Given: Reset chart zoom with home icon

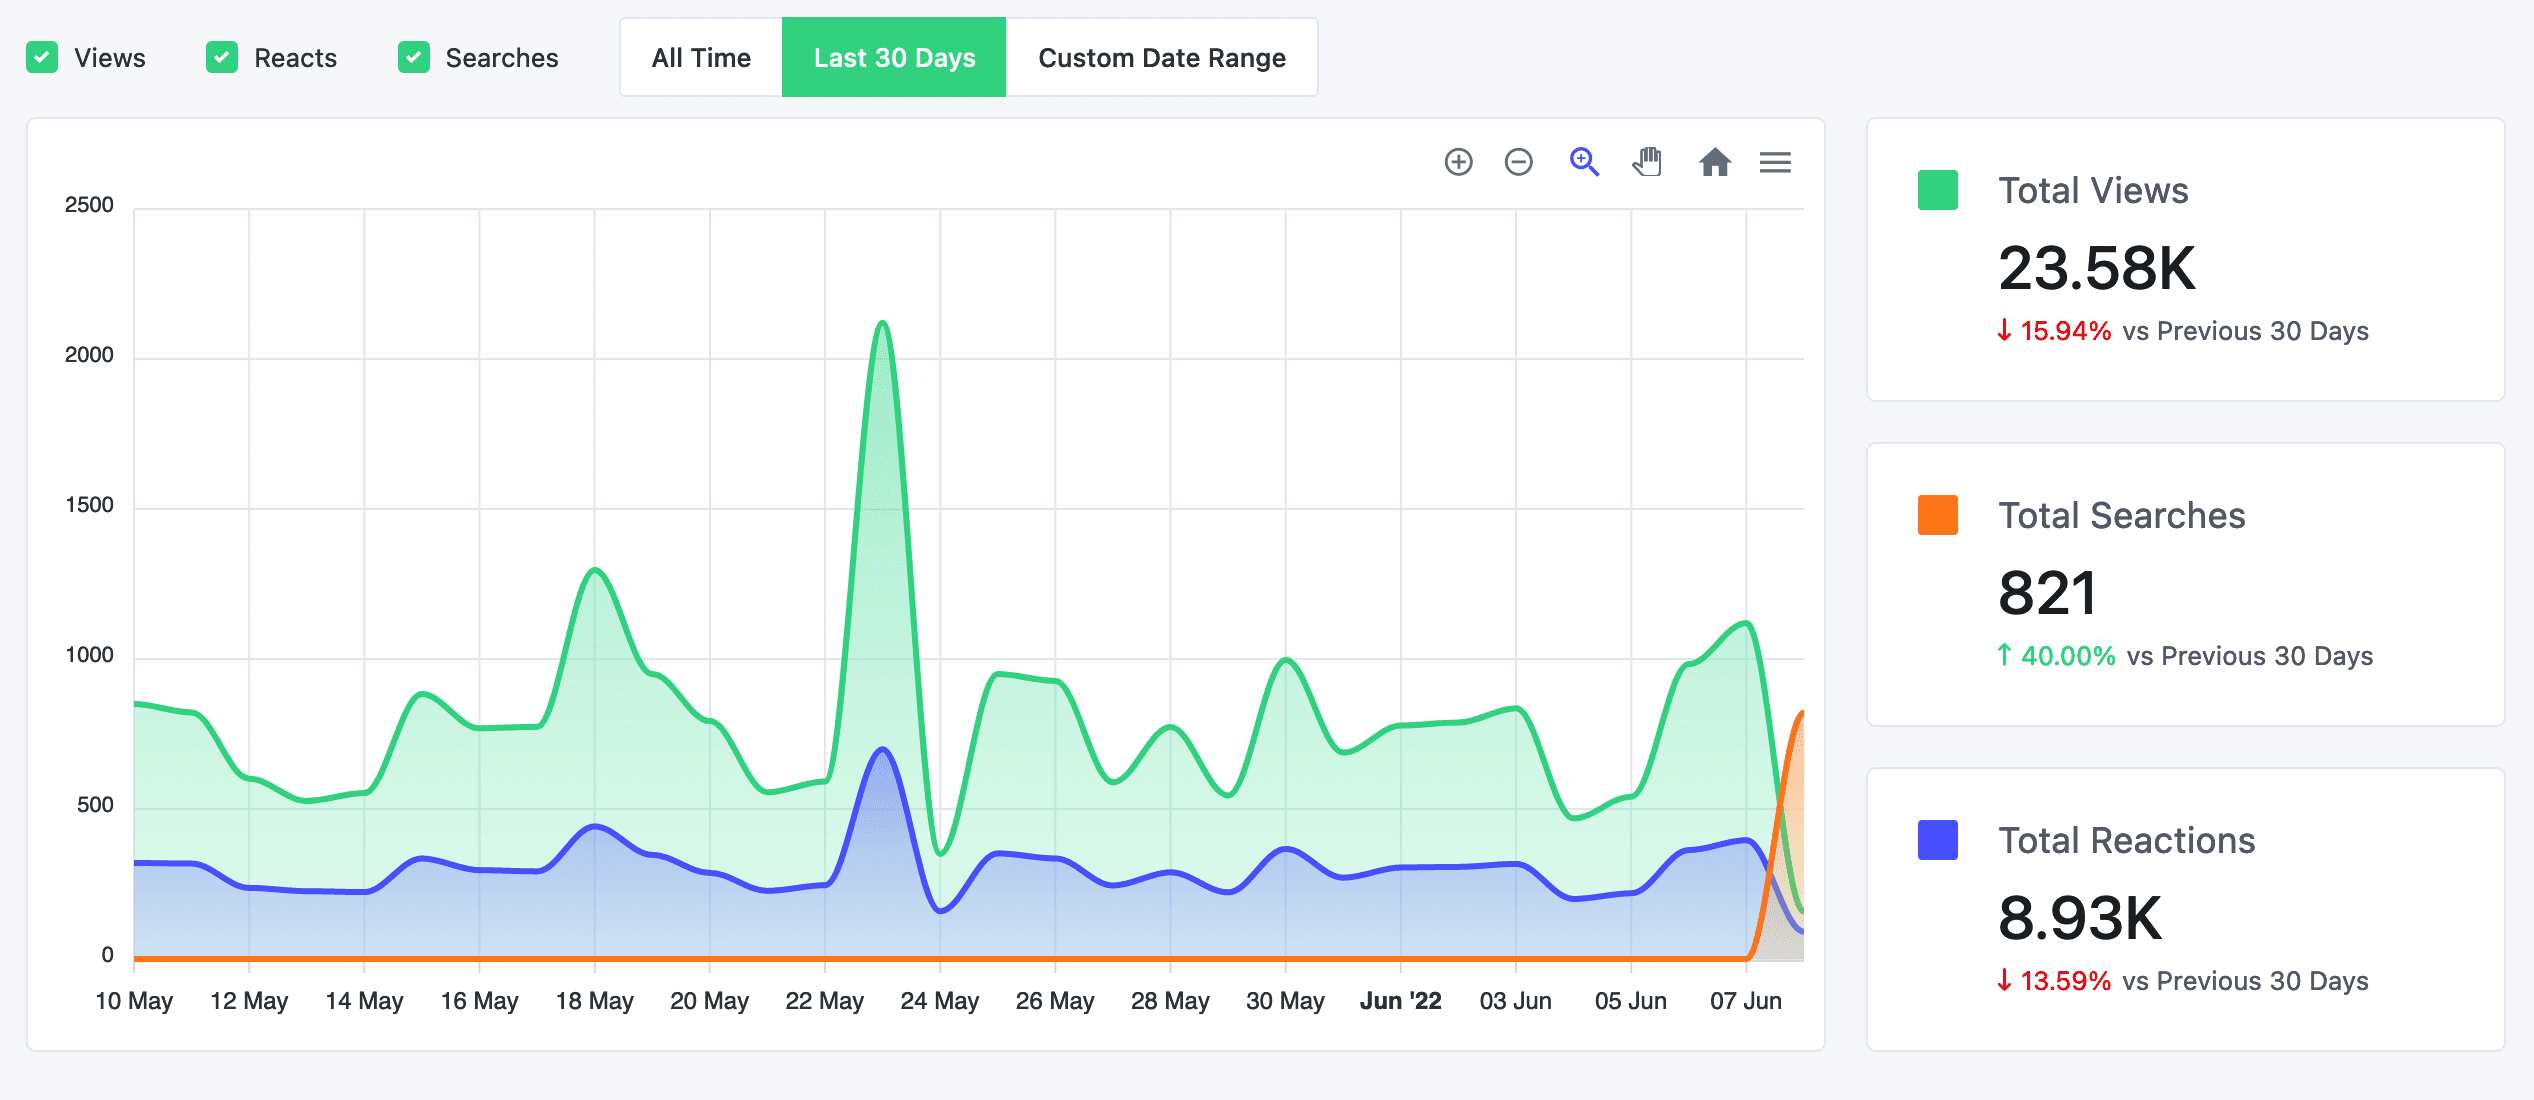Looking at the screenshot, I should (1714, 162).
